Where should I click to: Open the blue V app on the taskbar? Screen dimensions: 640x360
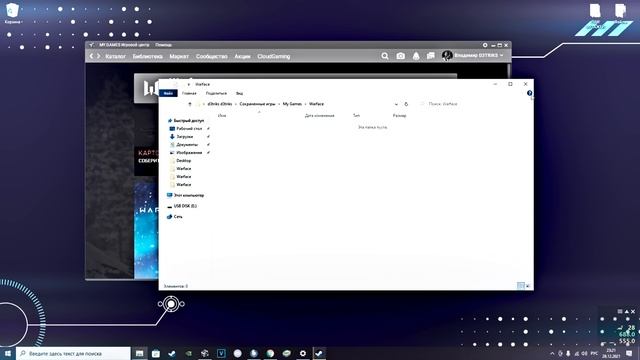pos(221,353)
